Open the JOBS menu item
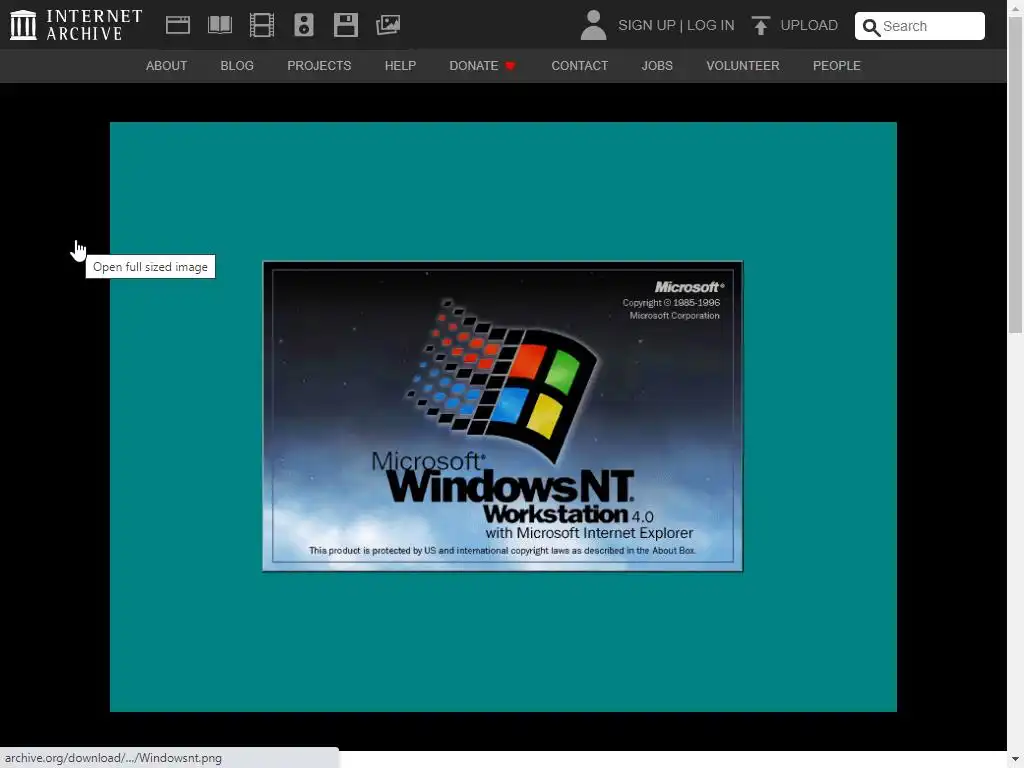The height and width of the screenshot is (768, 1024). 657,66
